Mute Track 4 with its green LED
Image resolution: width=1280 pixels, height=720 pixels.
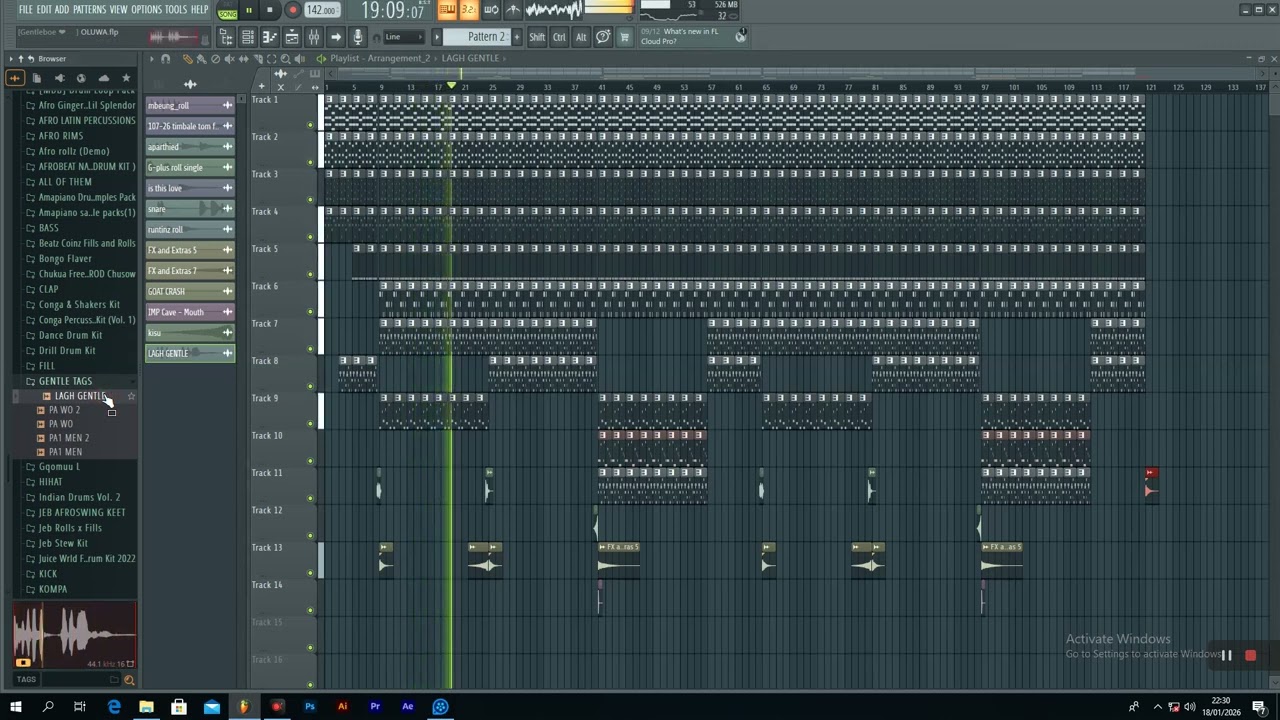pyautogui.click(x=310, y=237)
